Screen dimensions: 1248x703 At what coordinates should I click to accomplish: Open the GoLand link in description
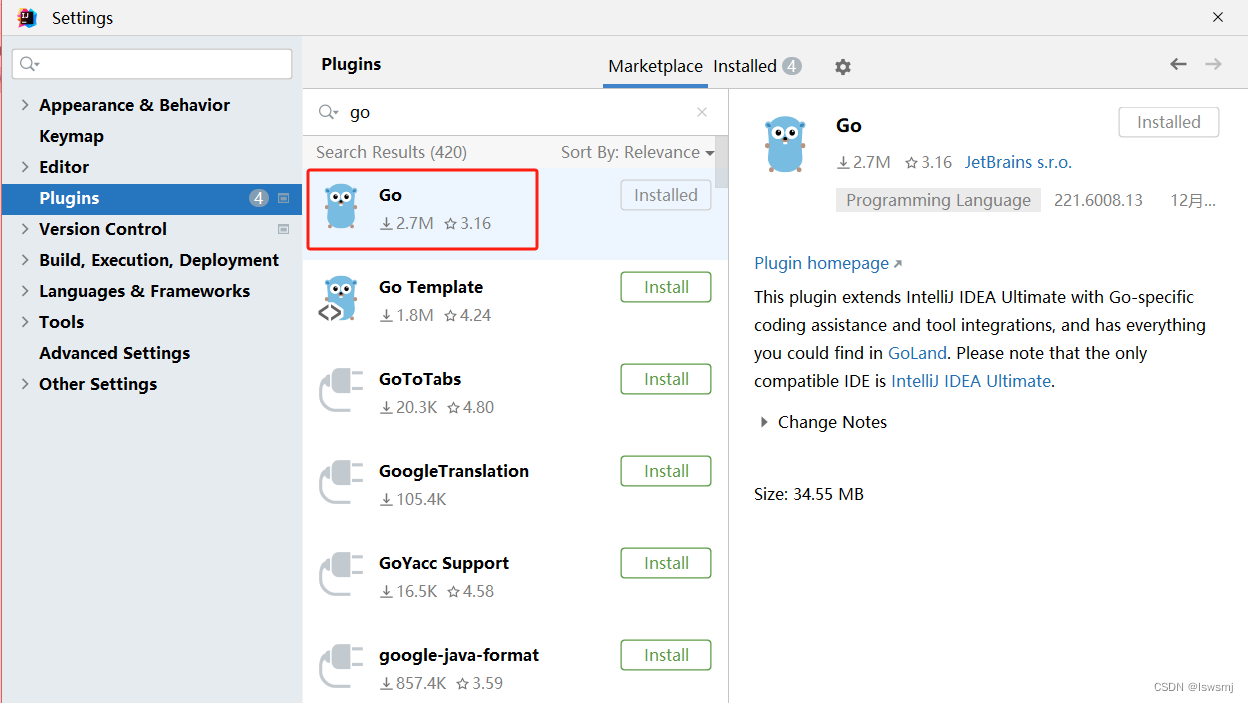pos(915,353)
